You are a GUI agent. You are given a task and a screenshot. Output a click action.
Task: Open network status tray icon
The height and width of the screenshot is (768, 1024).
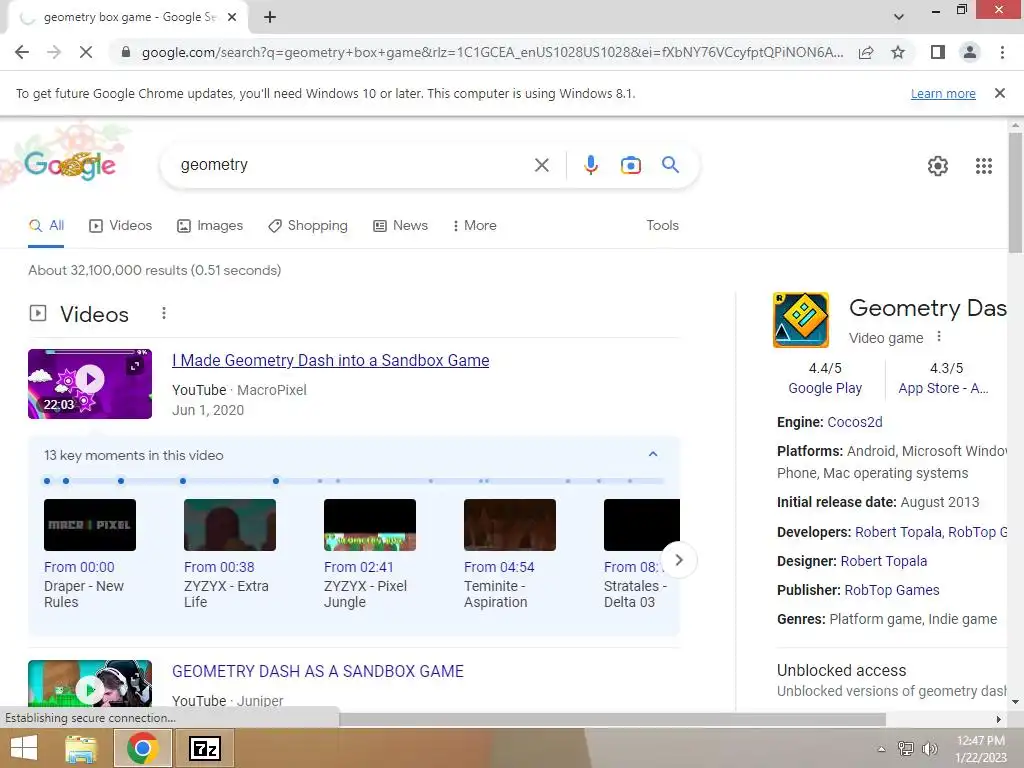[x=906, y=749]
